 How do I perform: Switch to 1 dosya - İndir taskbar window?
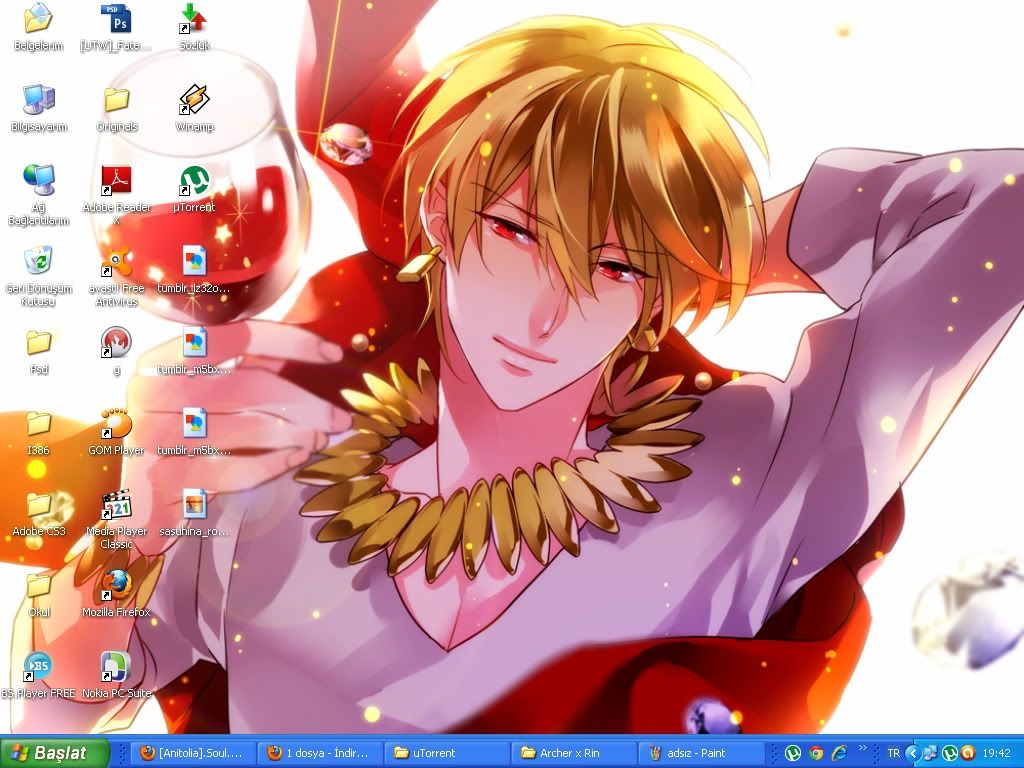pyautogui.click(x=319, y=753)
